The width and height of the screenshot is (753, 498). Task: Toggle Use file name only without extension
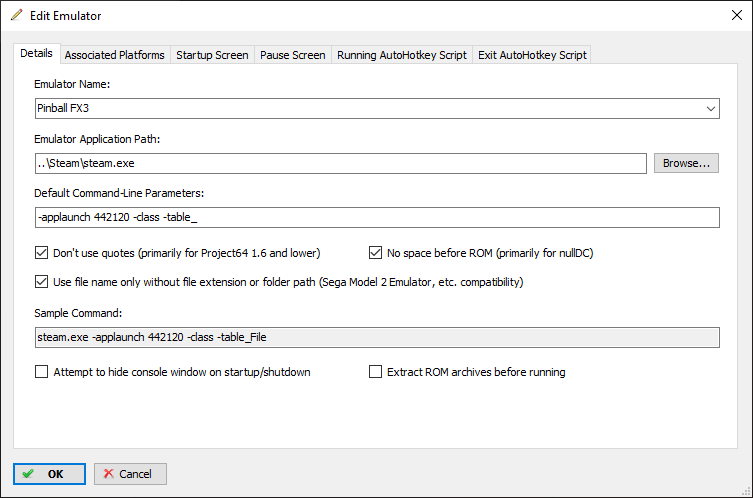pos(42,281)
